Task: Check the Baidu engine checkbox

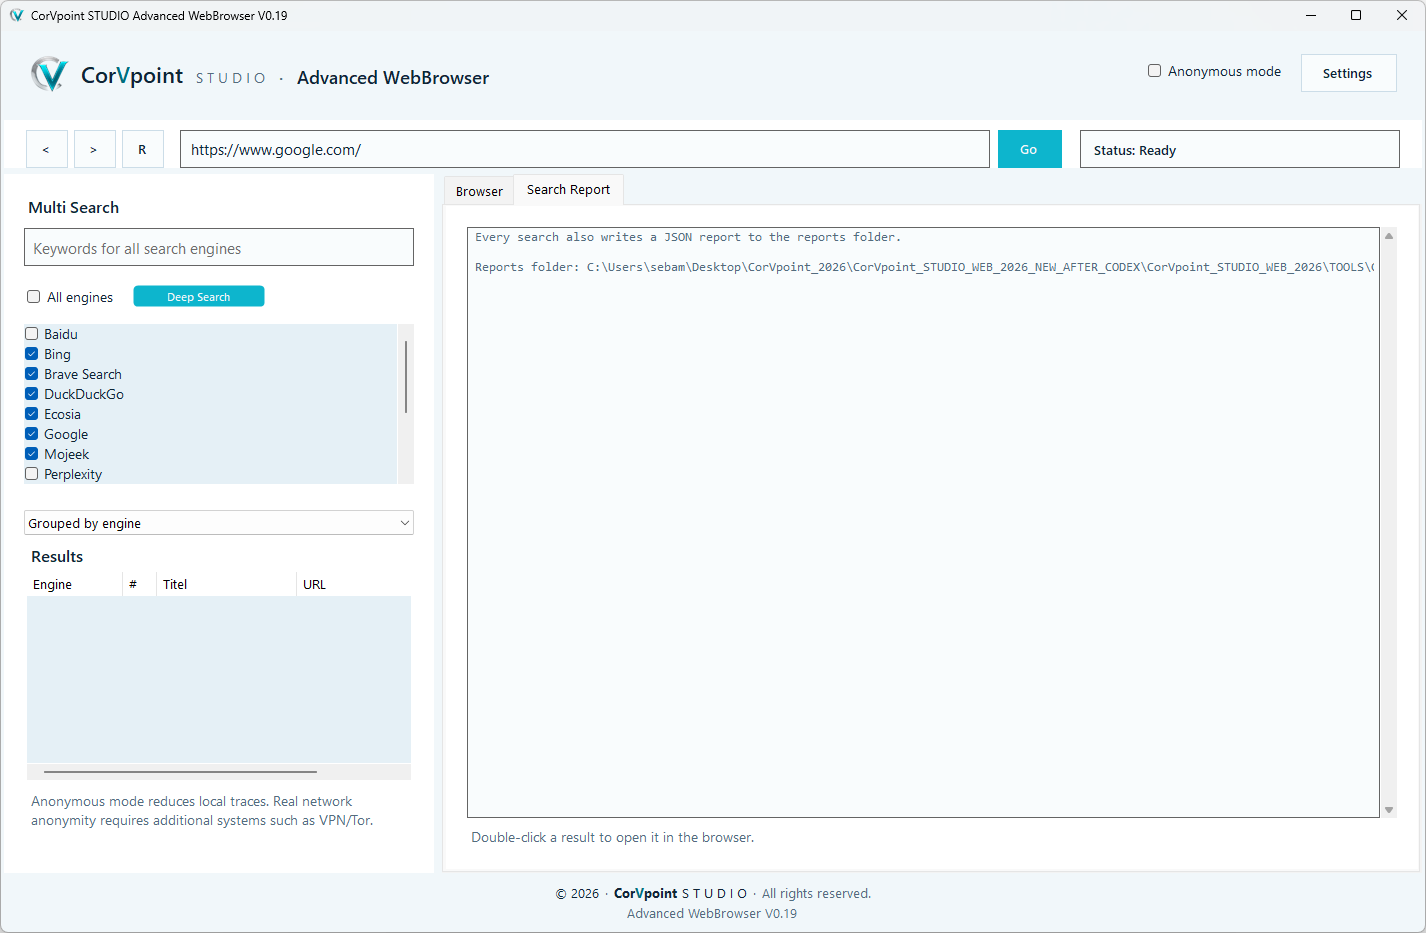Action: [32, 334]
